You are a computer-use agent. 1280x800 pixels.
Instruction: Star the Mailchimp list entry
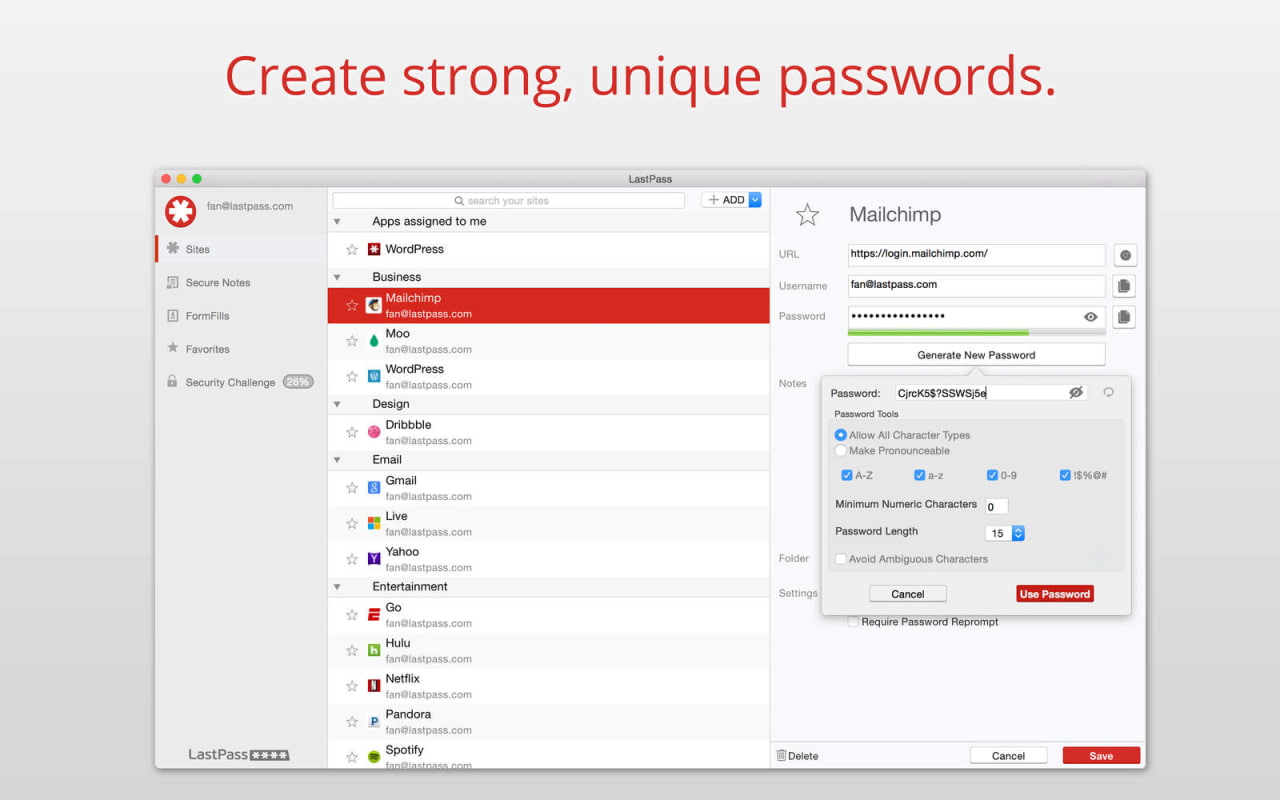[x=352, y=306]
